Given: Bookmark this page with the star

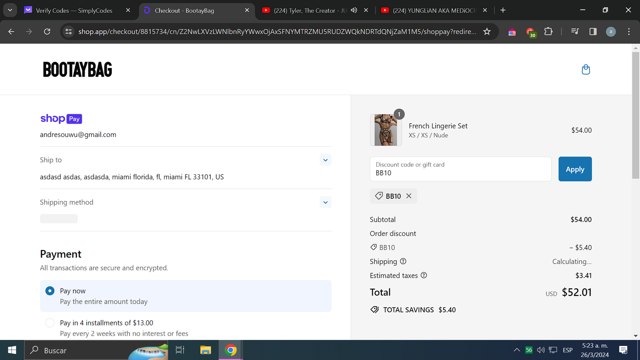Looking at the screenshot, I should coord(487,31).
